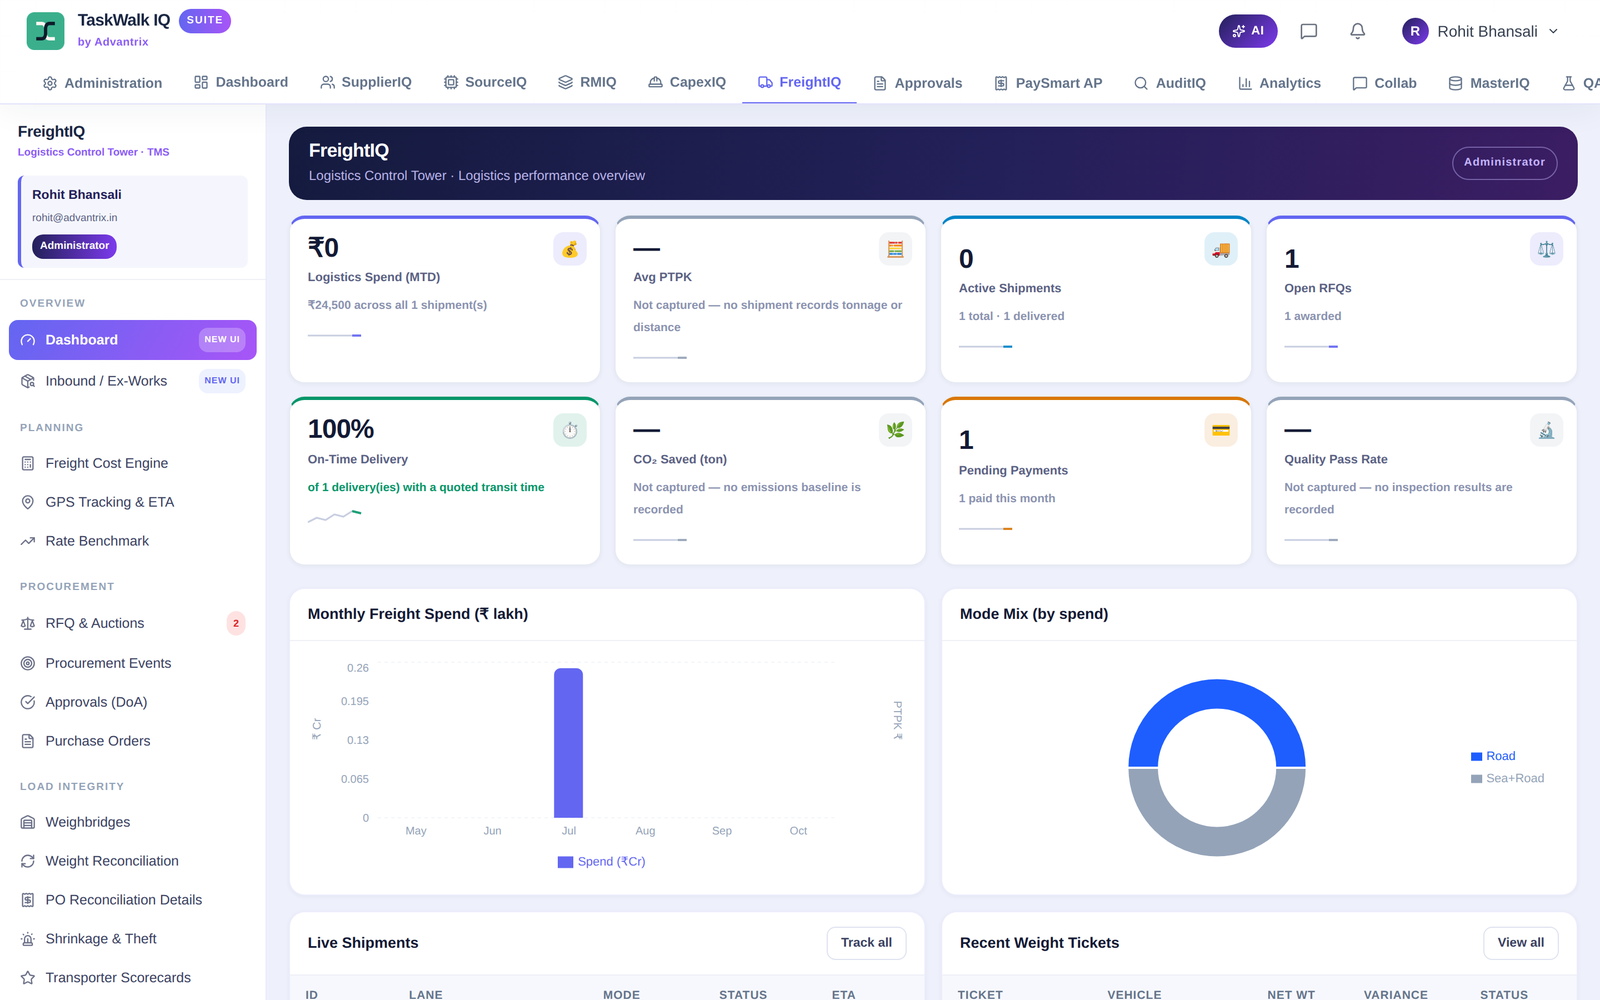Switch to the SupplierIQ tab
Image resolution: width=1600 pixels, height=1000 pixels.
point(366,82)
